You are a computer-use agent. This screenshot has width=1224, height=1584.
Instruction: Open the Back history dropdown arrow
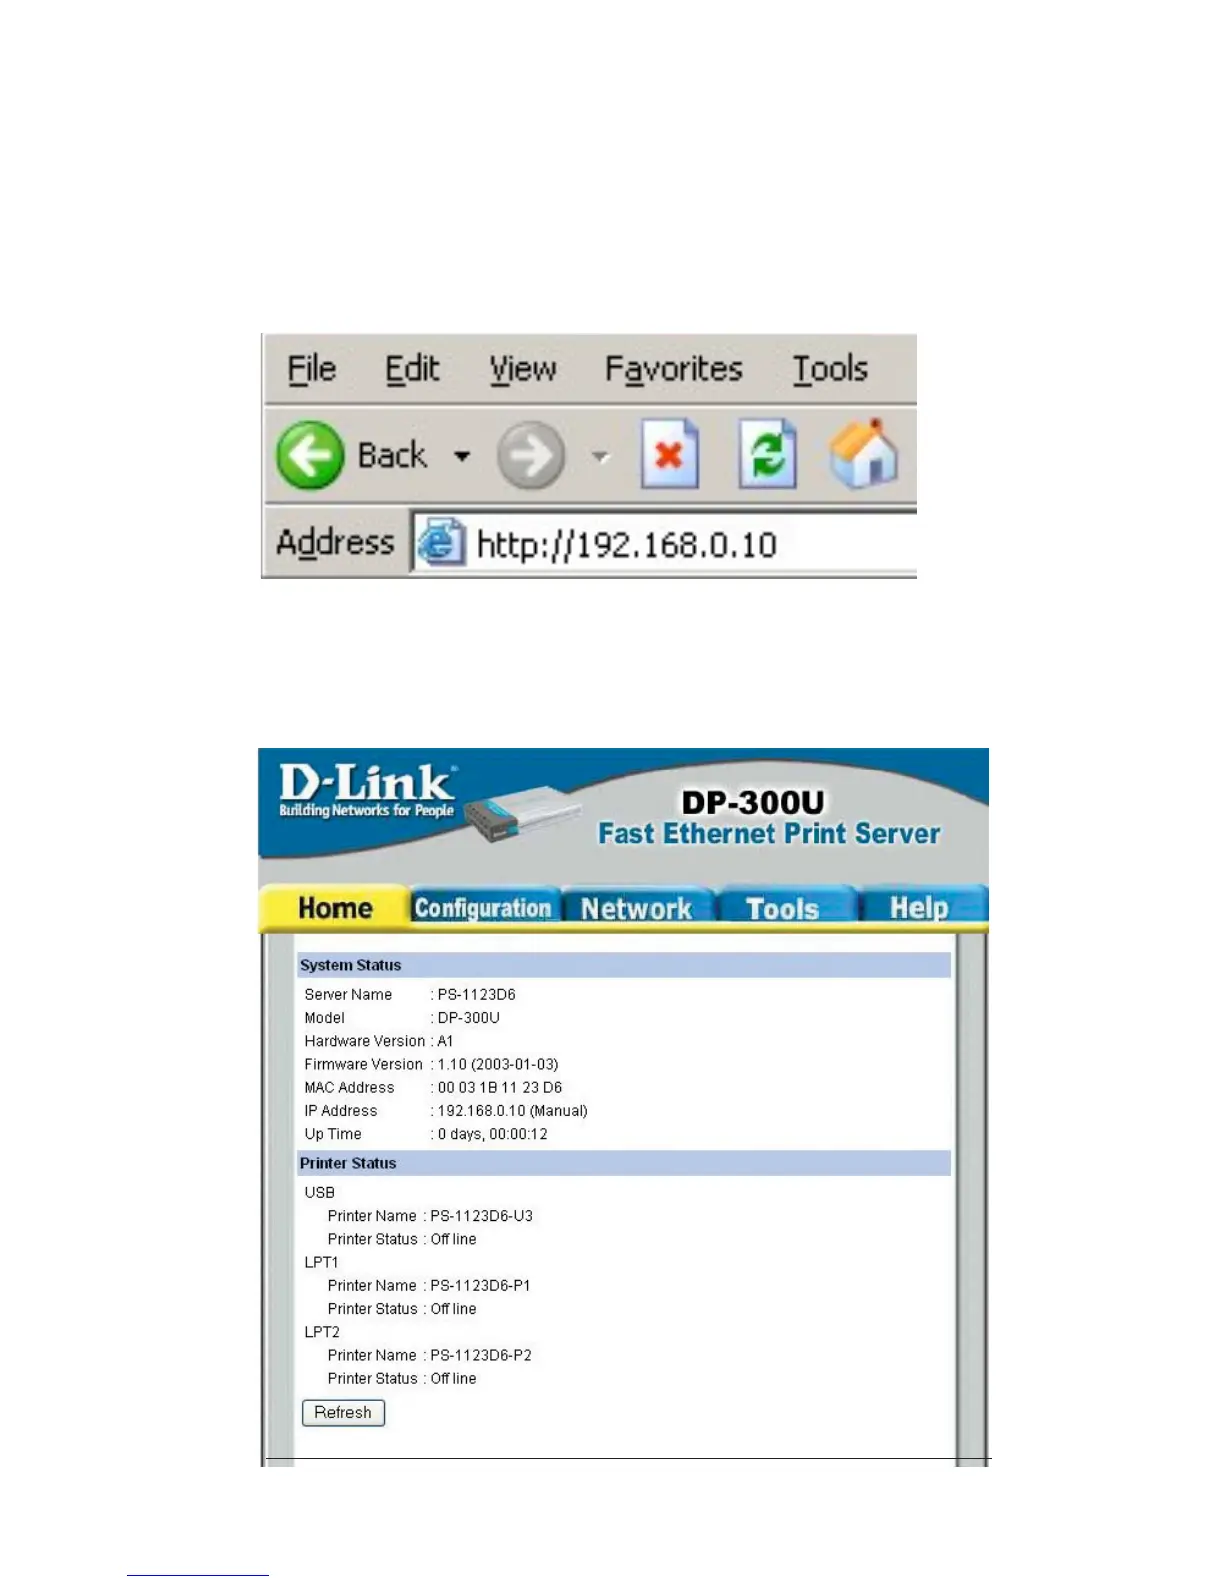point(461,456)
